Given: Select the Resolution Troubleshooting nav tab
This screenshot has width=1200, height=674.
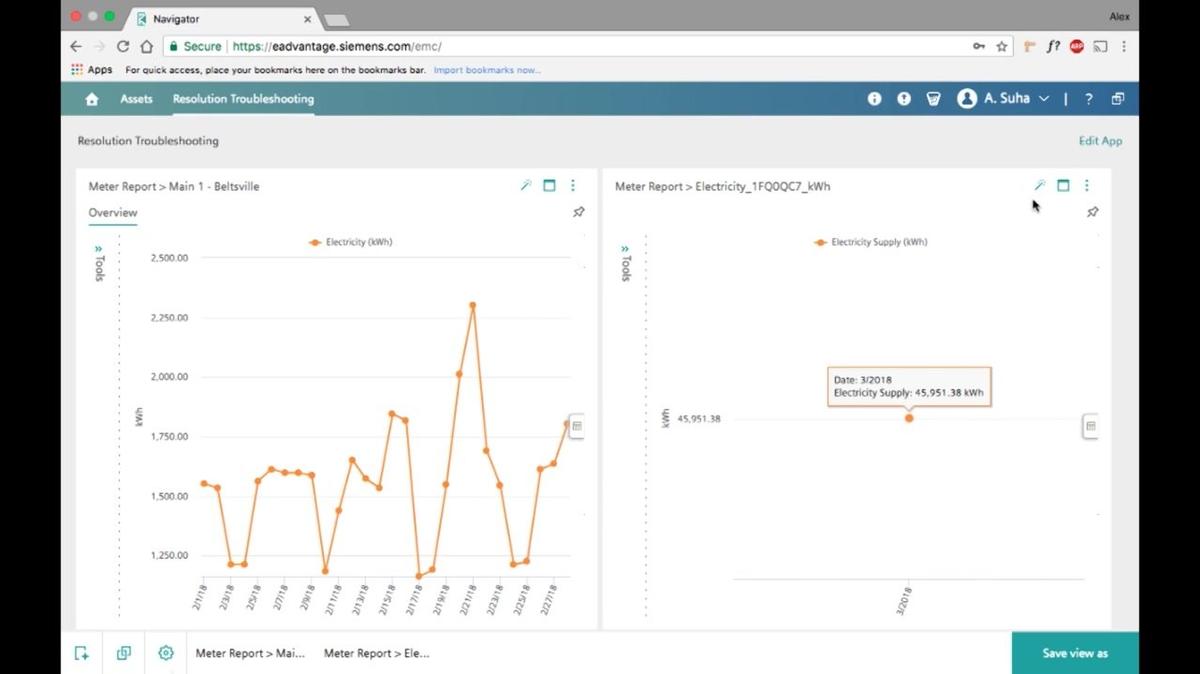Looking at the screenshot, I should pyautogui.click(x=243, y=99).
